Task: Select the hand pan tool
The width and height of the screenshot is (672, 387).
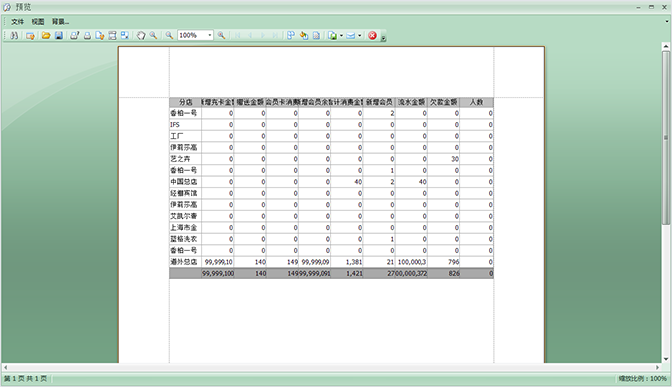Action: click(141, 36)
